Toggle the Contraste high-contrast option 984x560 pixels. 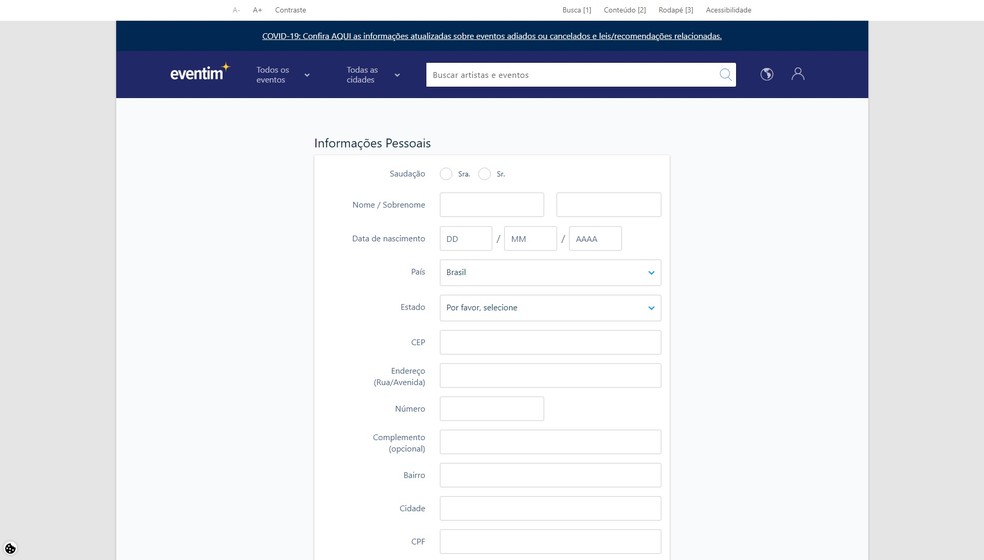(290, 10)
